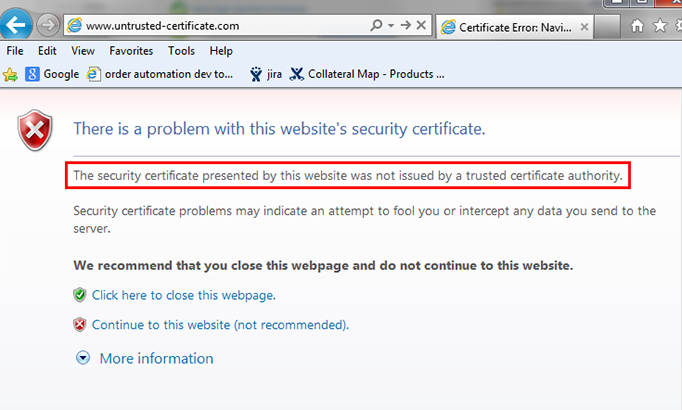The width and height of the screenshot is (682, 410).
Task: Open Collateral Map - Products bookmark
Action: click(x=367, y=74)
